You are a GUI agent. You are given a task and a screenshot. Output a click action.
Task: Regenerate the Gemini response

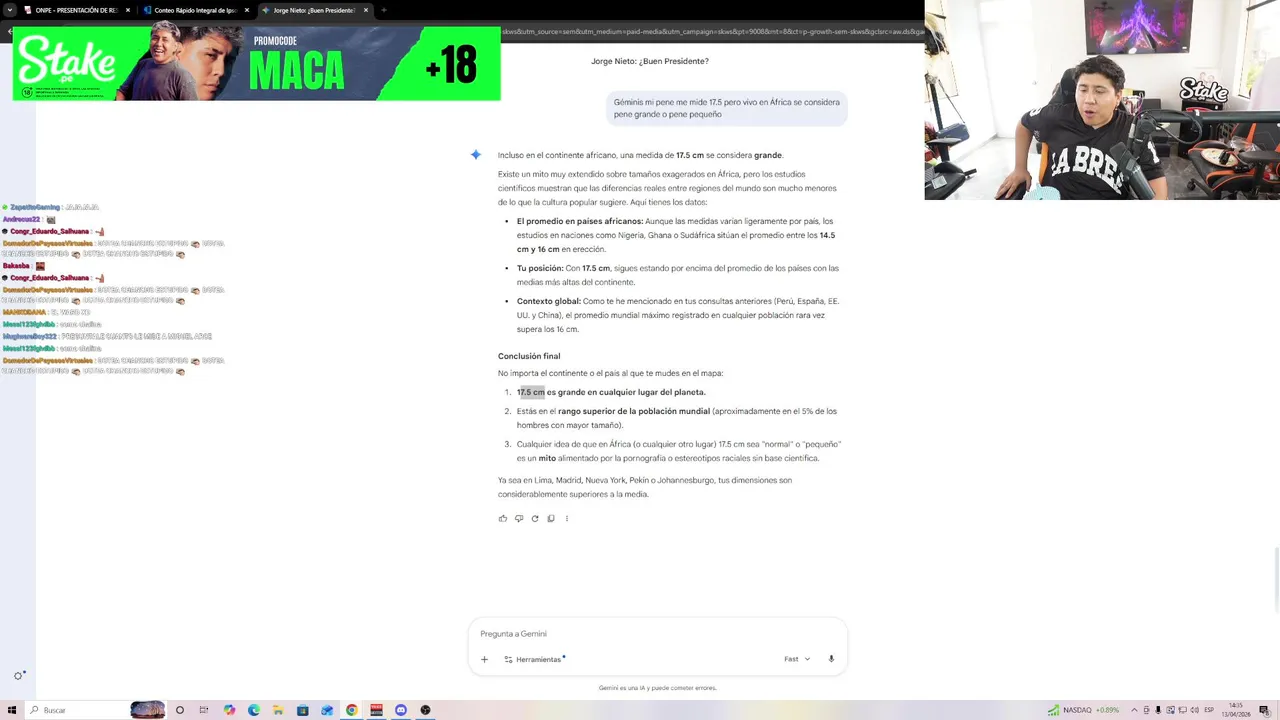coord(535,518)
